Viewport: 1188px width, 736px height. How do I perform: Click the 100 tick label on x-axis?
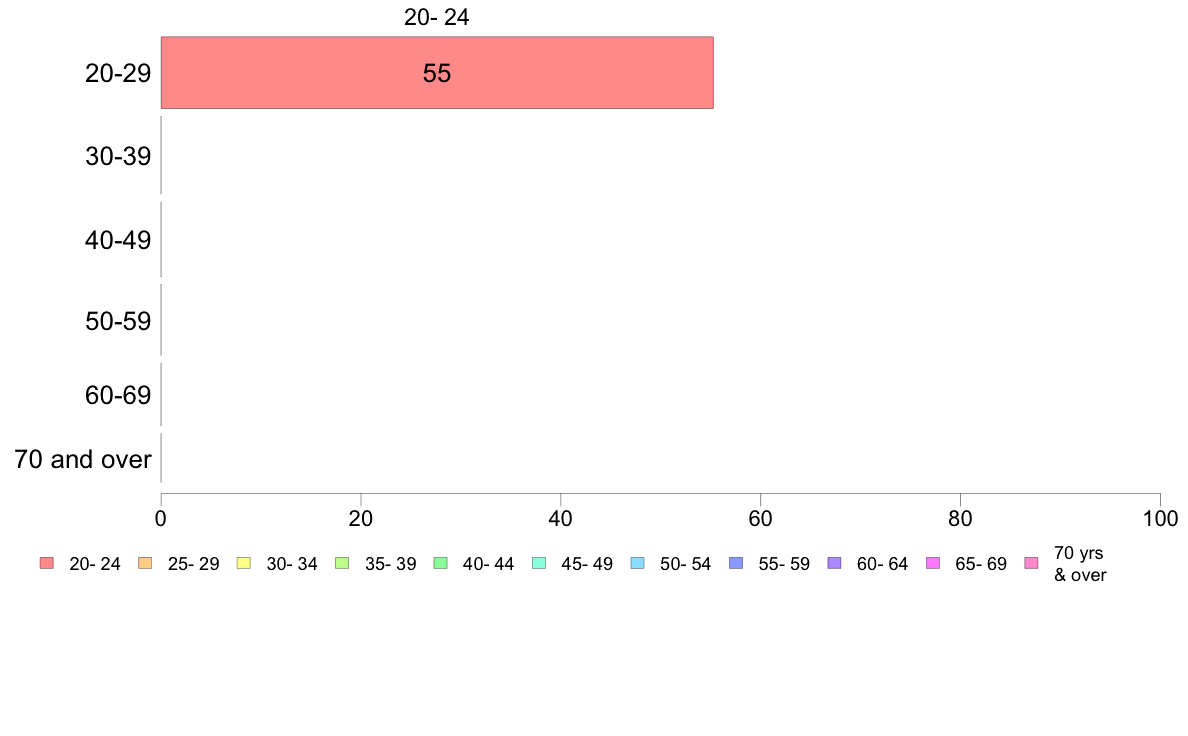pos(1160,518)
